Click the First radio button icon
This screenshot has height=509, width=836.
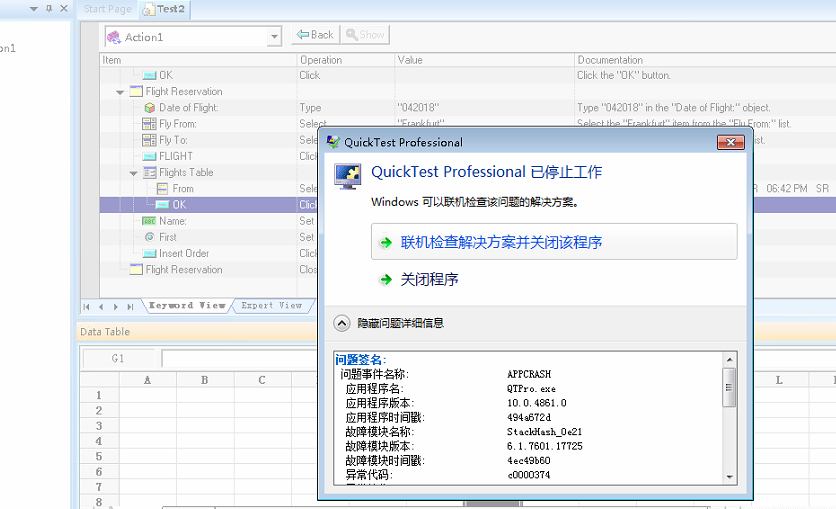pyautogui.click(x=150, y=237)
